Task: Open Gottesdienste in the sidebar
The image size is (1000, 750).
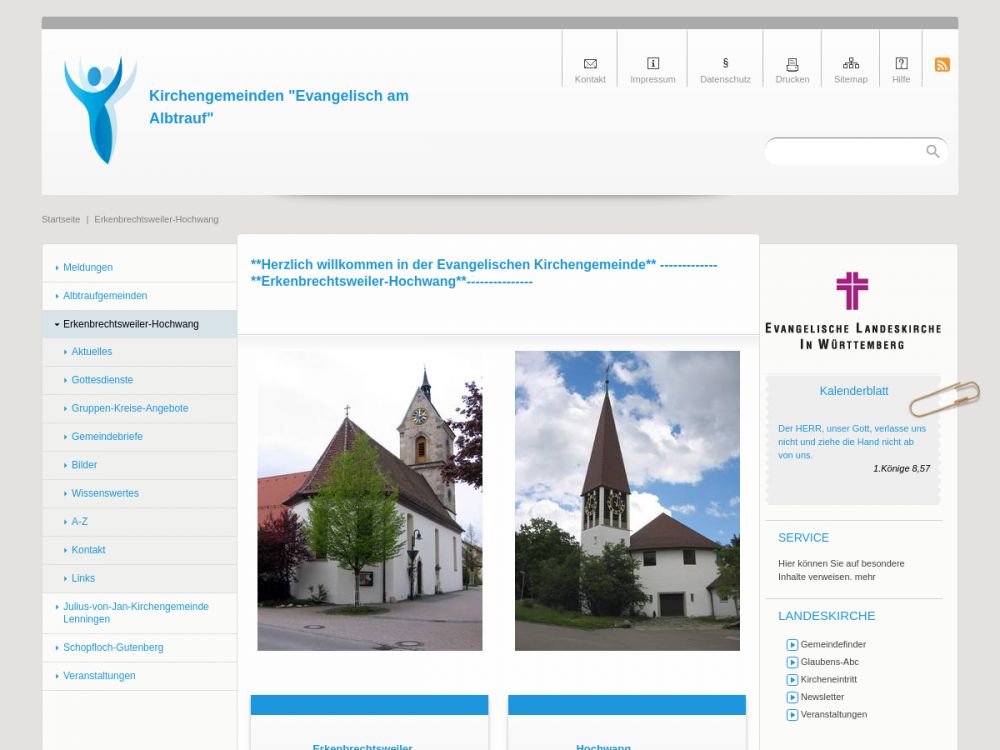Action: pos(102,380)
